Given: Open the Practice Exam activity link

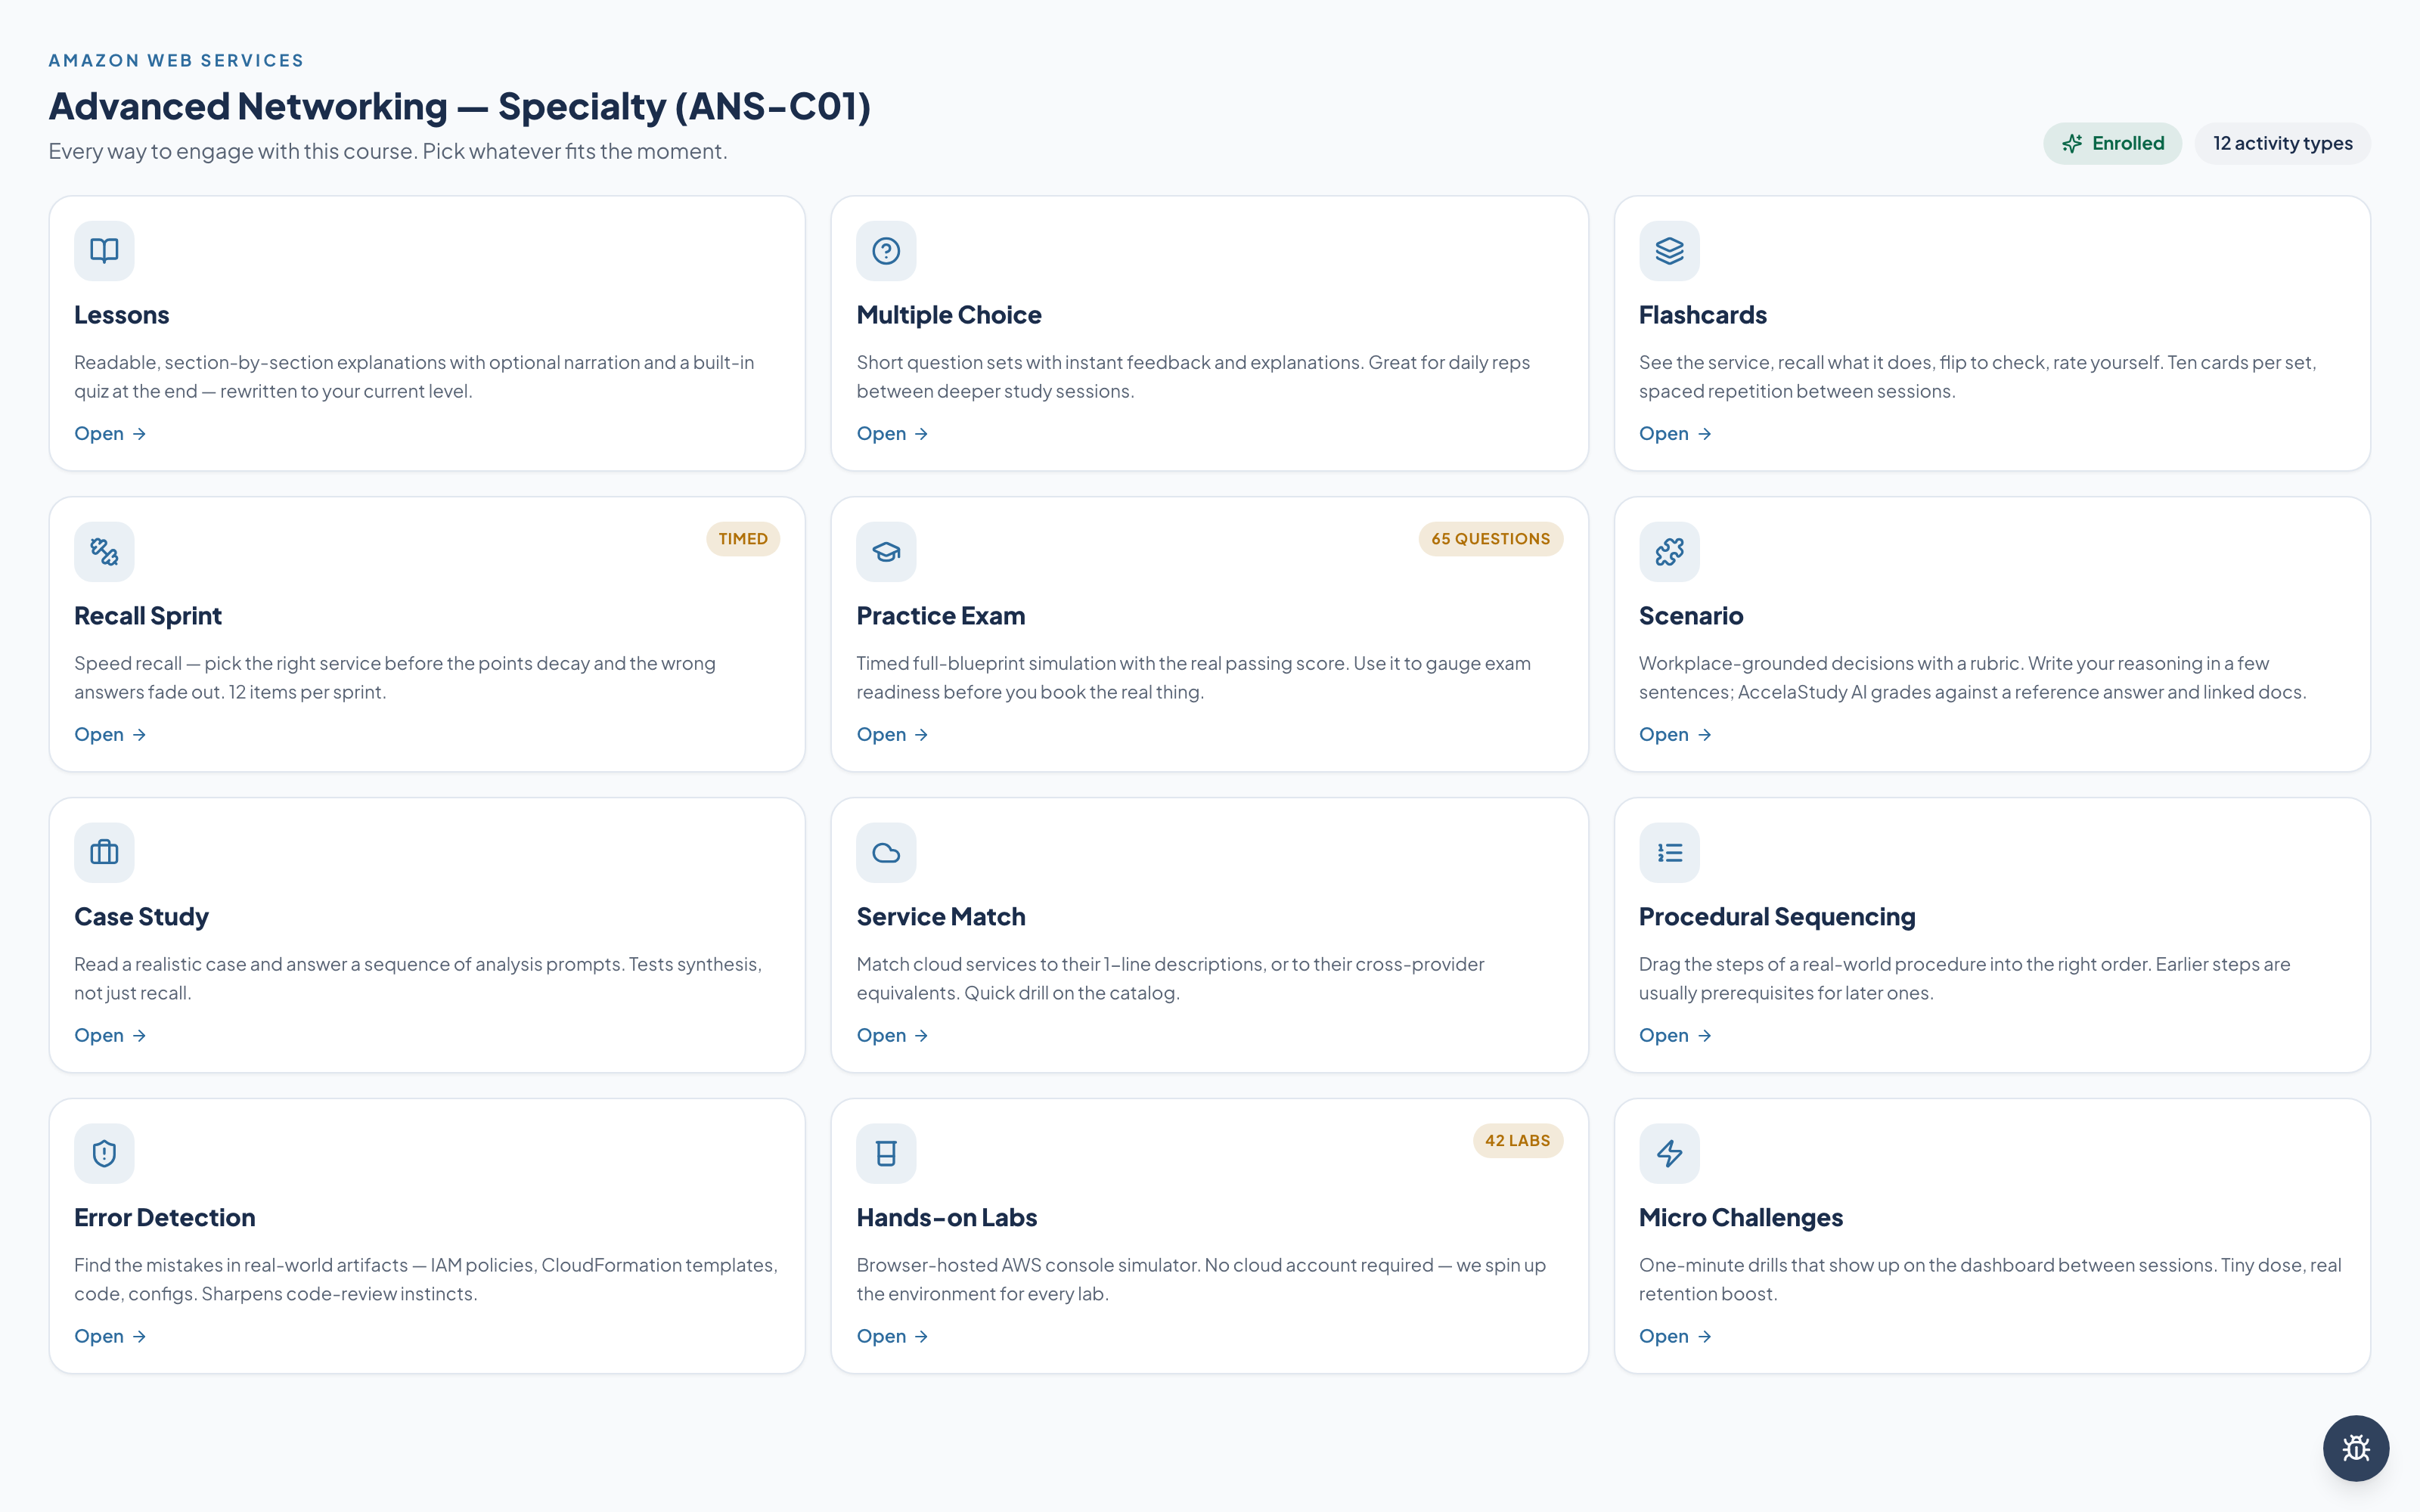Looking at the screenshot, I should pyautogui.click(x=892, y=734).
